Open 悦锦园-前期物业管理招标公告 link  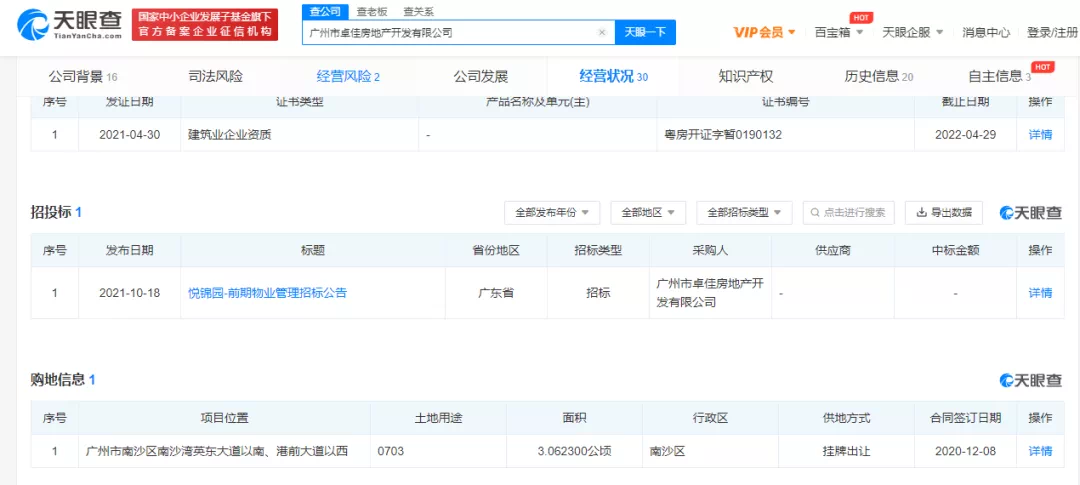[267, 293]
